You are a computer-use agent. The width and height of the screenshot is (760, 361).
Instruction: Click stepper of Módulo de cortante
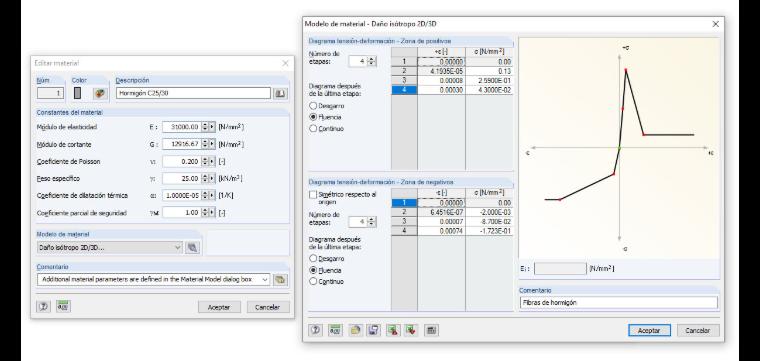tap(205, 144)
